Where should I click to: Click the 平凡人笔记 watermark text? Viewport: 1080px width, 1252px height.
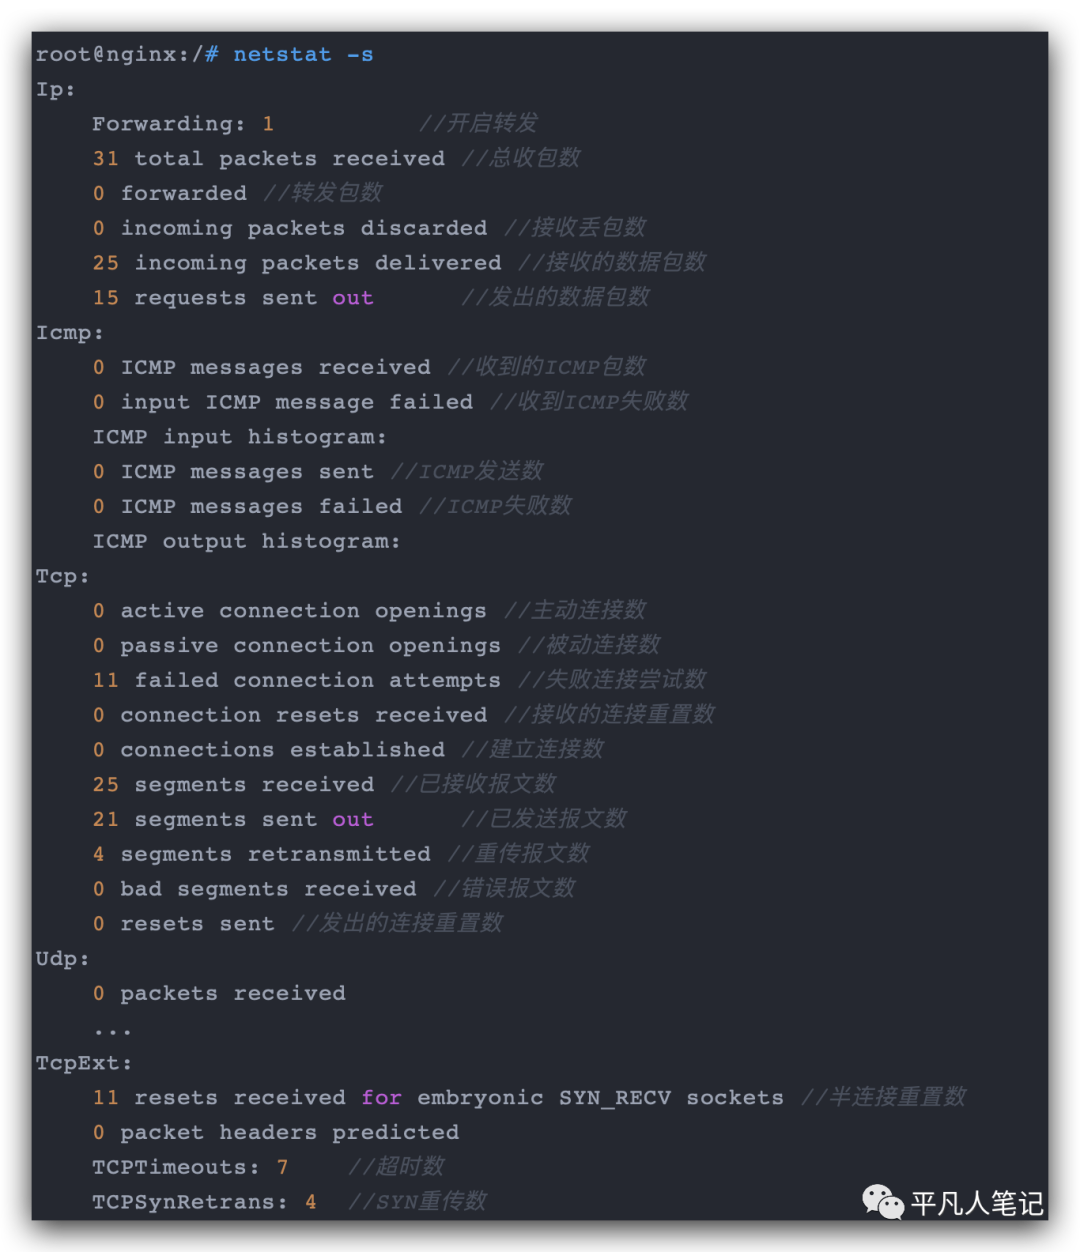pyautogui.click(x=977, y=1203)
